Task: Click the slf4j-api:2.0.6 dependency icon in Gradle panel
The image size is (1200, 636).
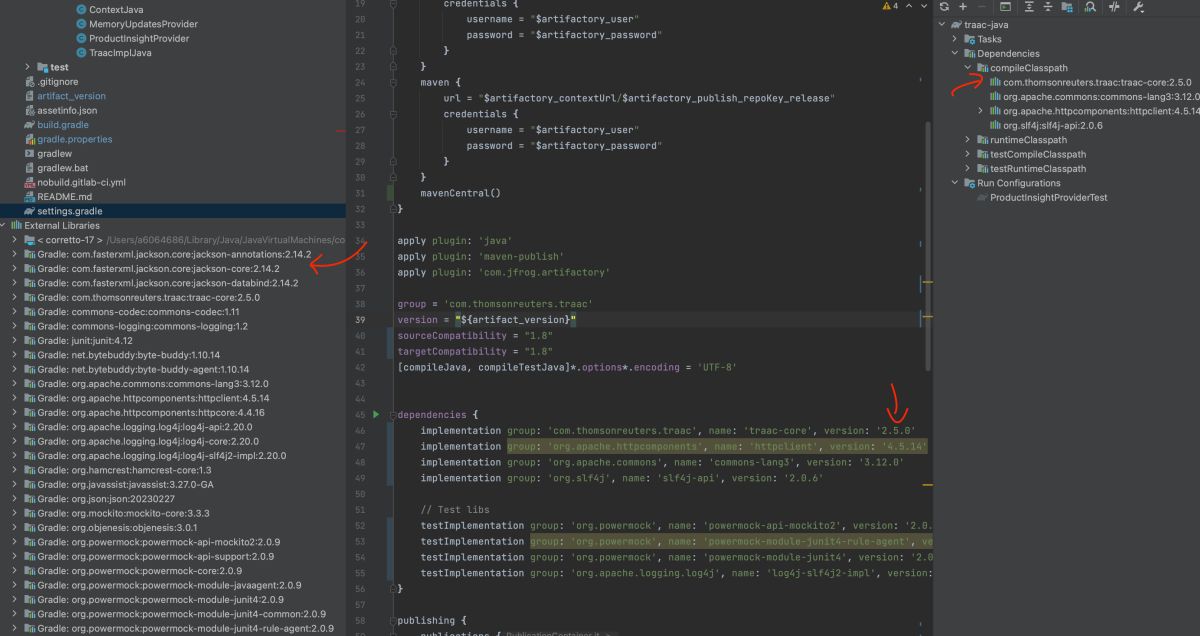Action: [x=994, y=125]
